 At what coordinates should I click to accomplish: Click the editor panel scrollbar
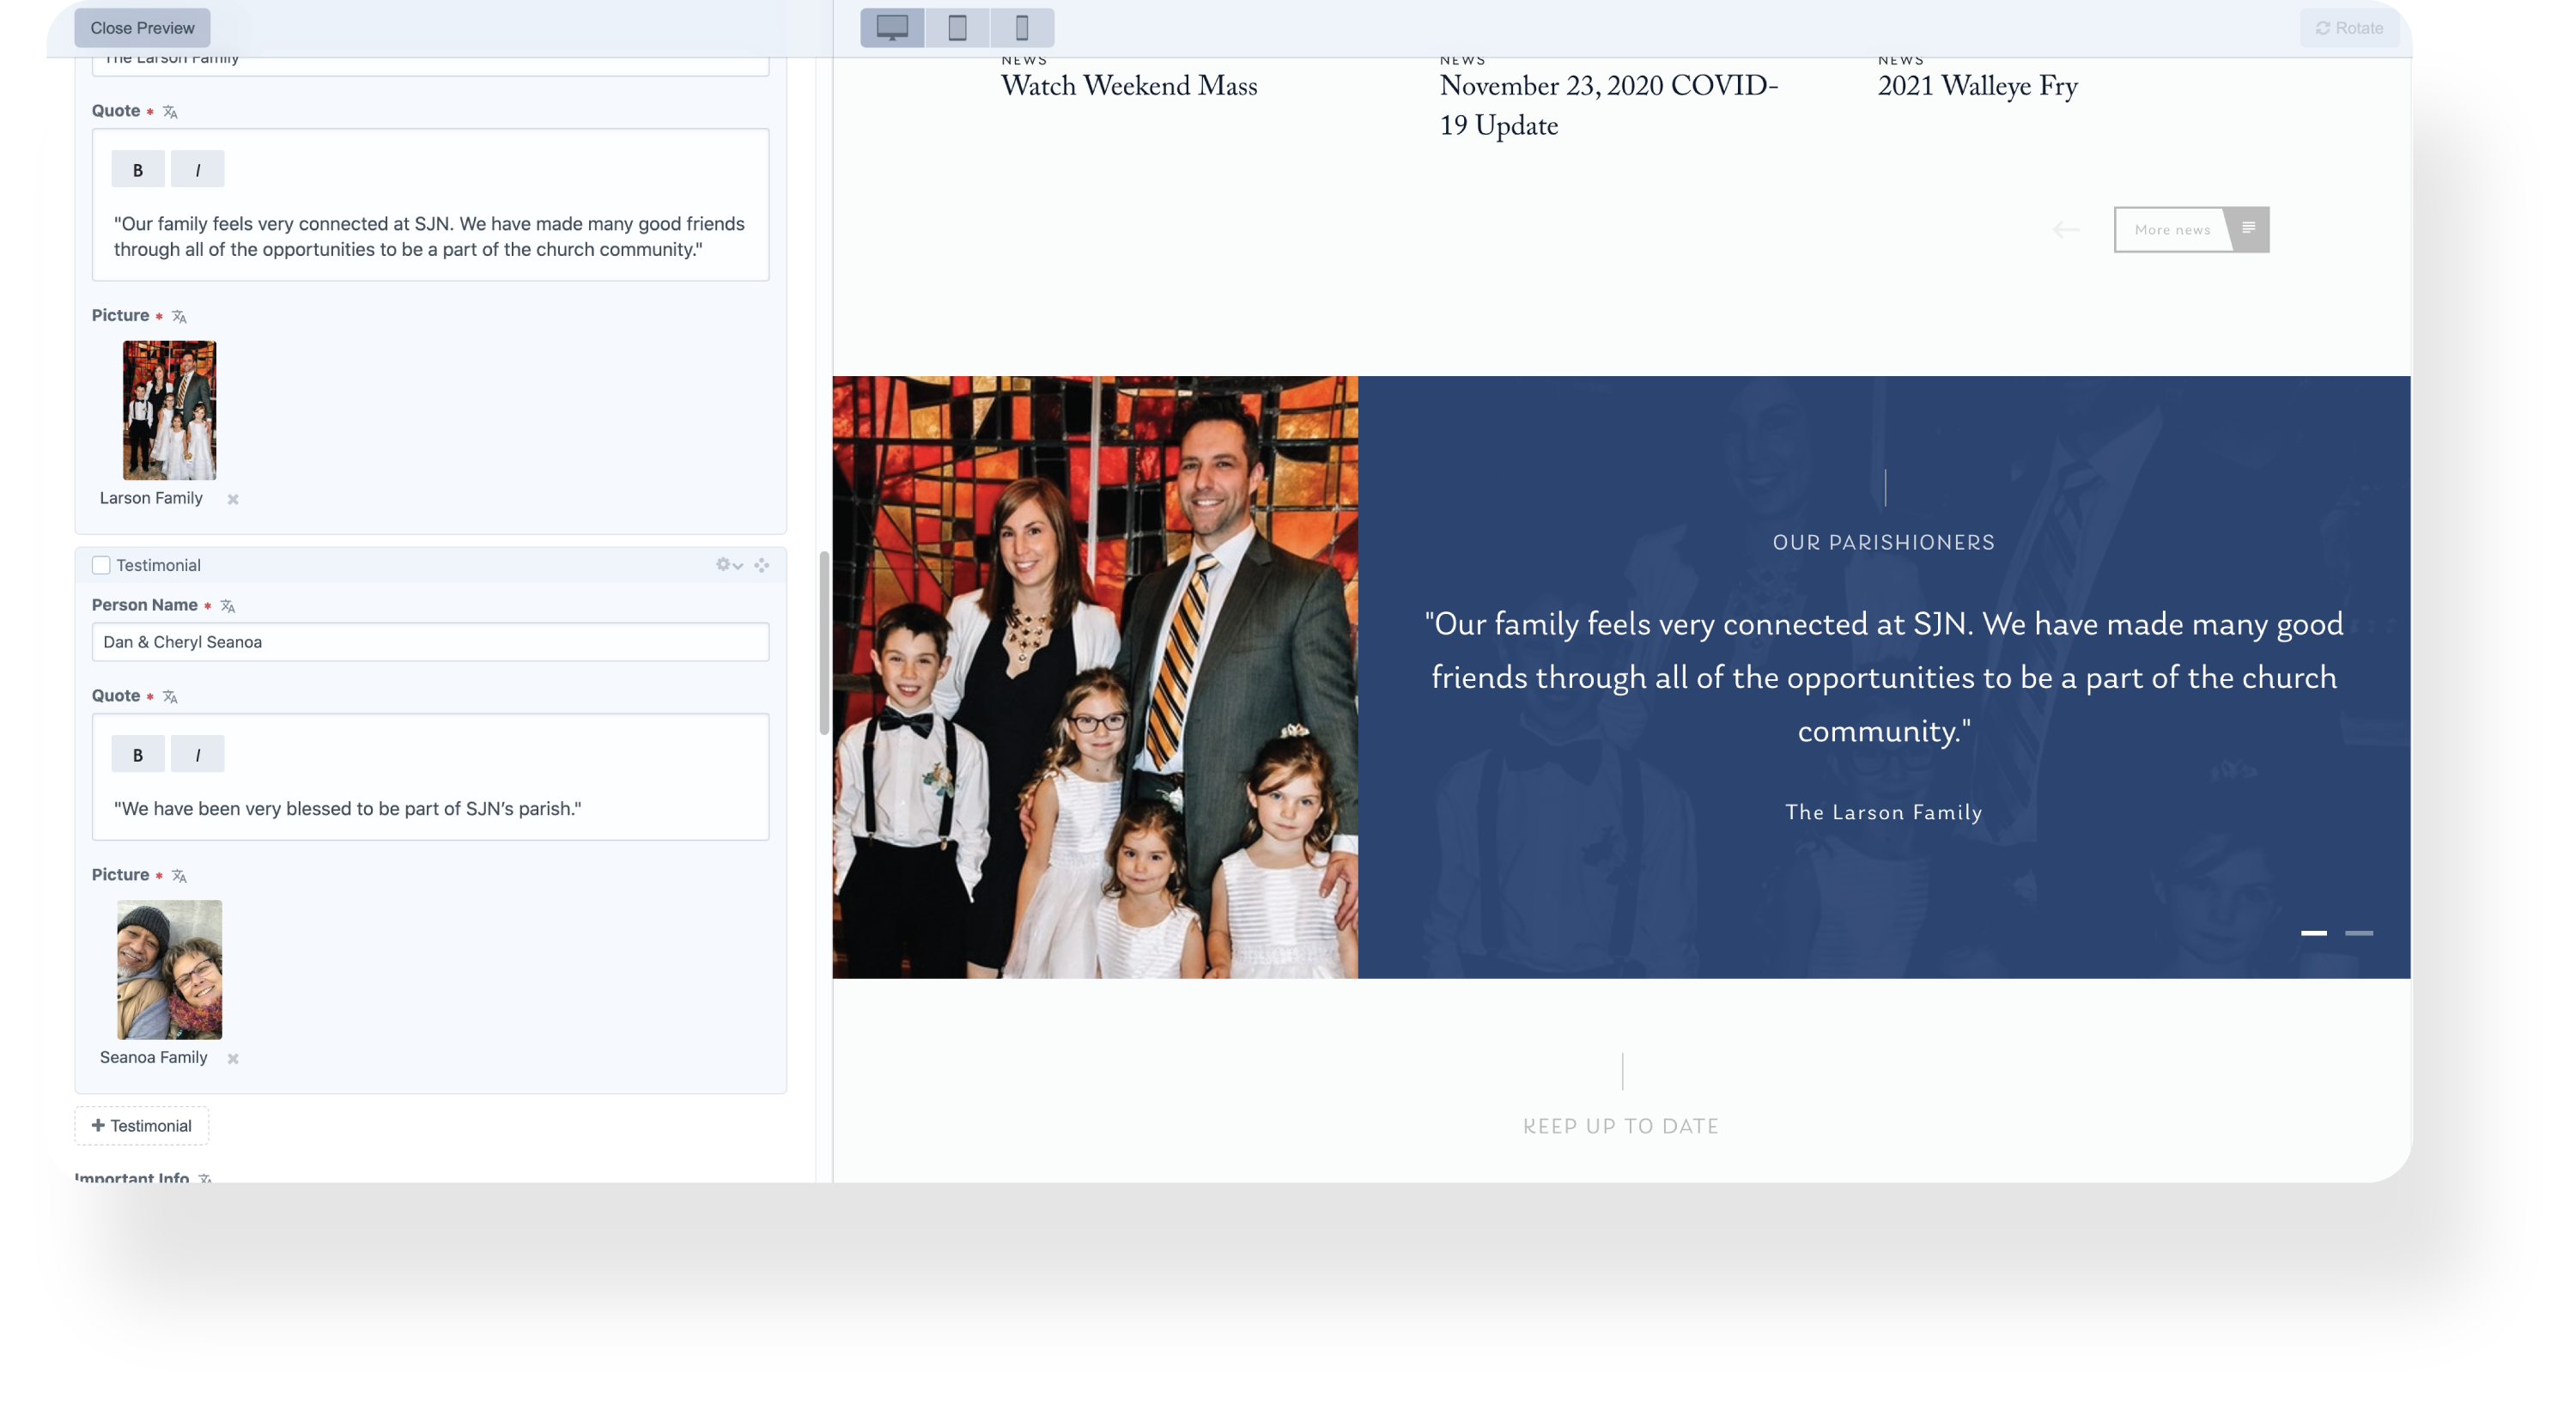pos(824,642)
